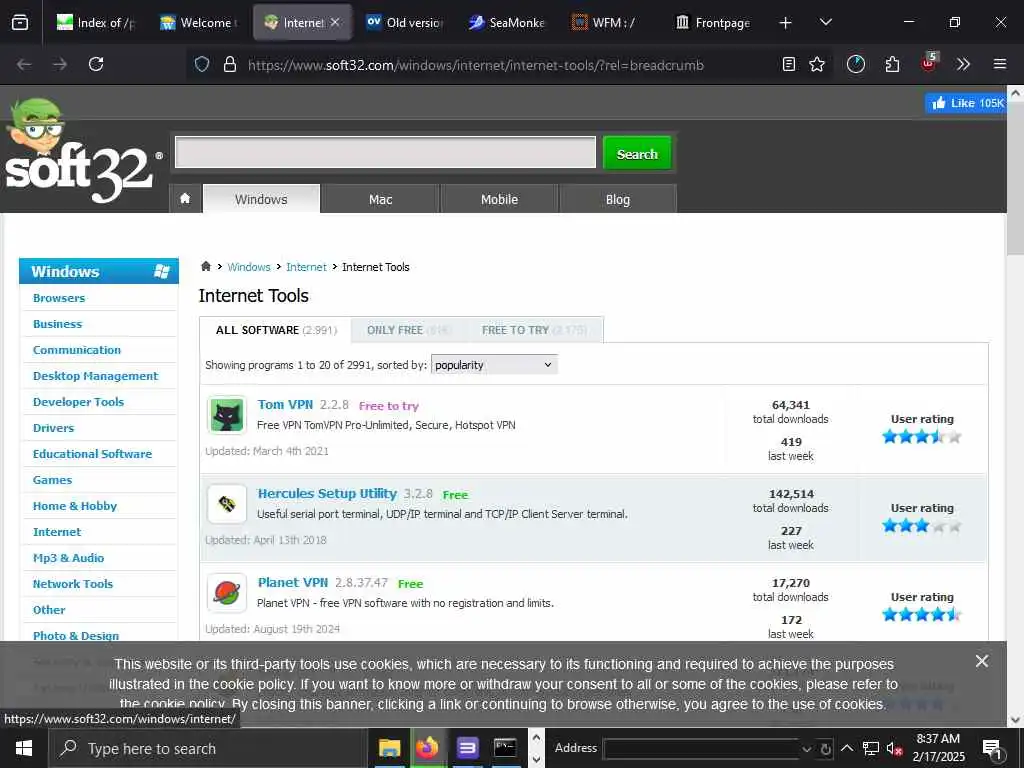This screenshot has width=1024, height=768.
Task: Select the Mac navigation tab
Action: [x=380, y=199]
